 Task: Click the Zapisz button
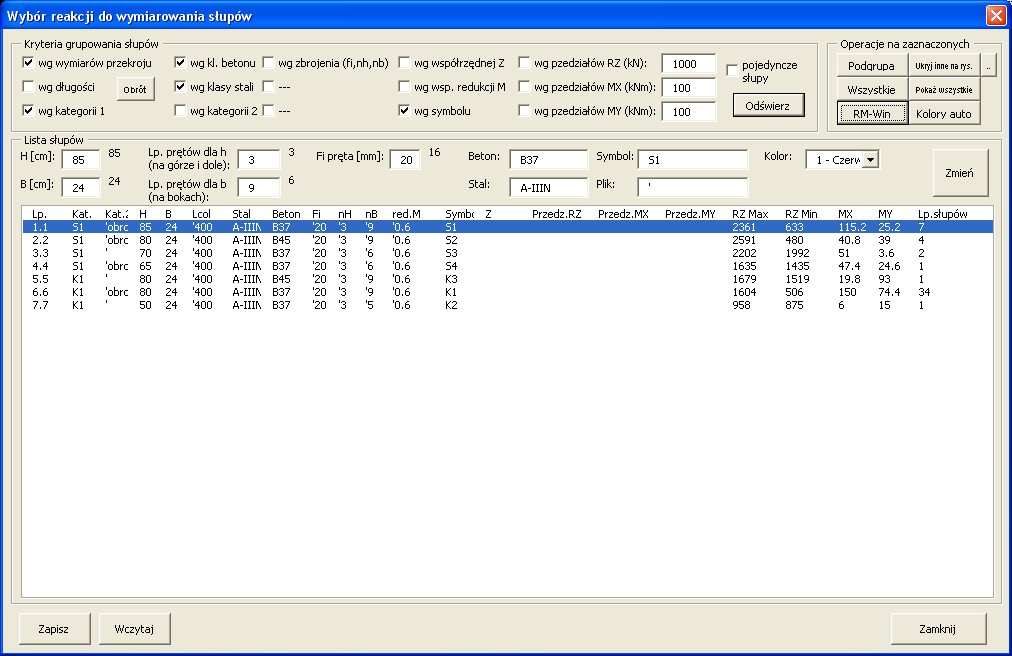pos(54,629)
